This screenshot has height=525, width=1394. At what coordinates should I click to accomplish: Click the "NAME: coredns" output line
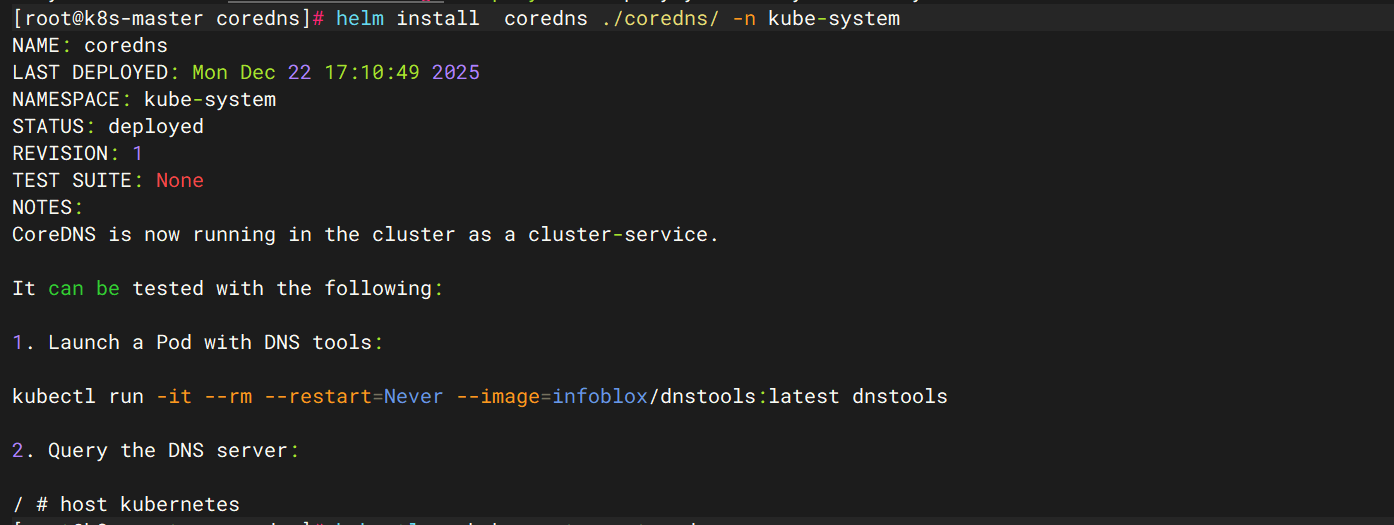[90, 46]
